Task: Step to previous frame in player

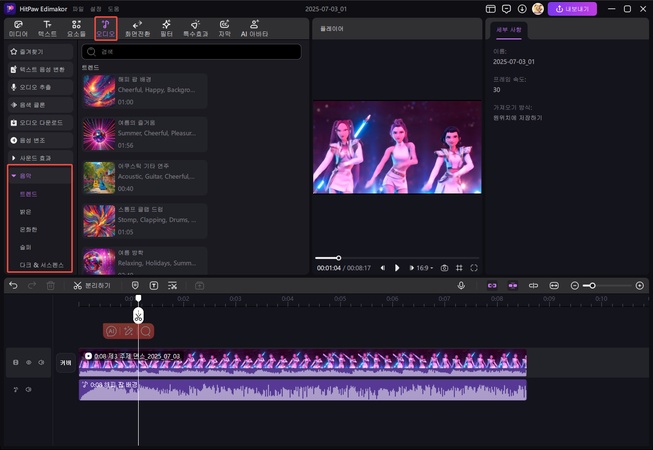Action: pos(382,268)
